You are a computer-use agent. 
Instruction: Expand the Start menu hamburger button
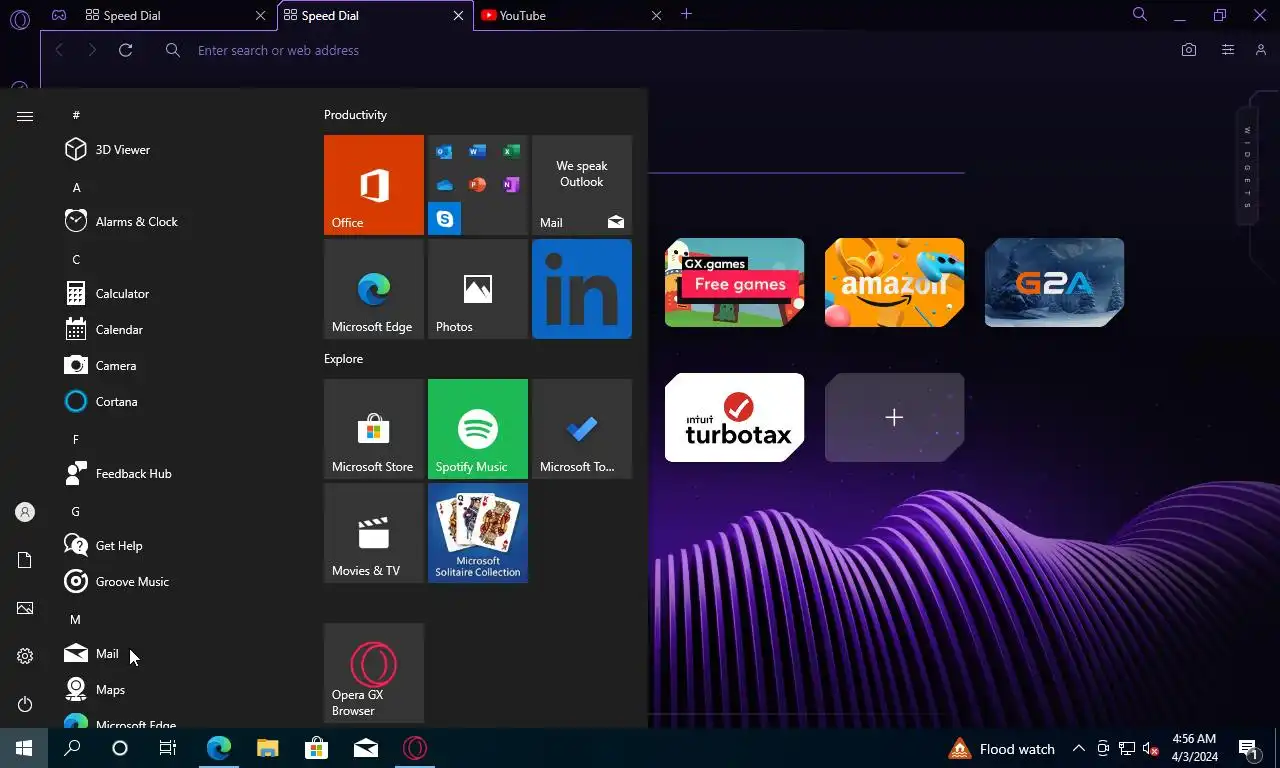25,116
